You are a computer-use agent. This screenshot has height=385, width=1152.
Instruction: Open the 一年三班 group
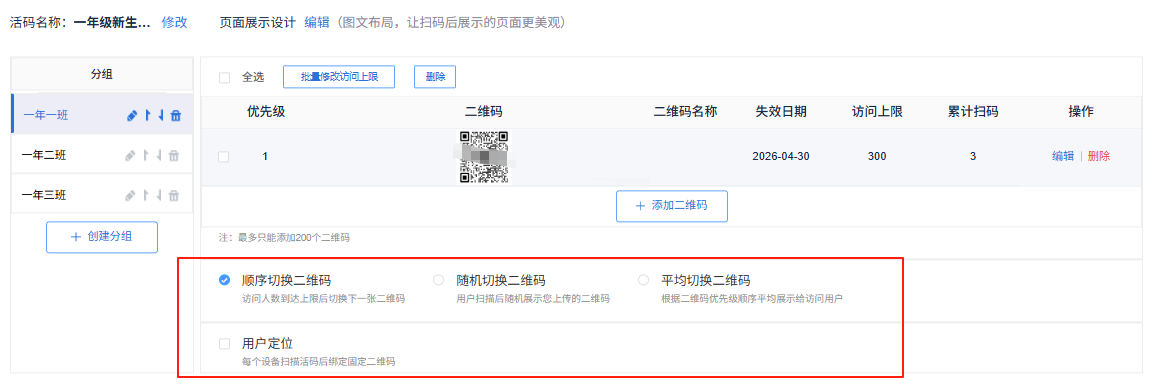tap(102, 195)
